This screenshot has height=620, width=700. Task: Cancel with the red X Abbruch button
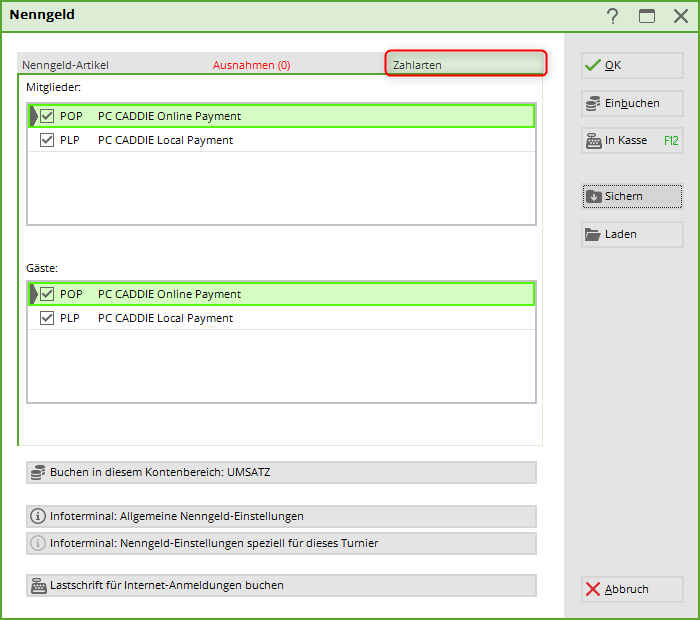[x=631, y=589]
